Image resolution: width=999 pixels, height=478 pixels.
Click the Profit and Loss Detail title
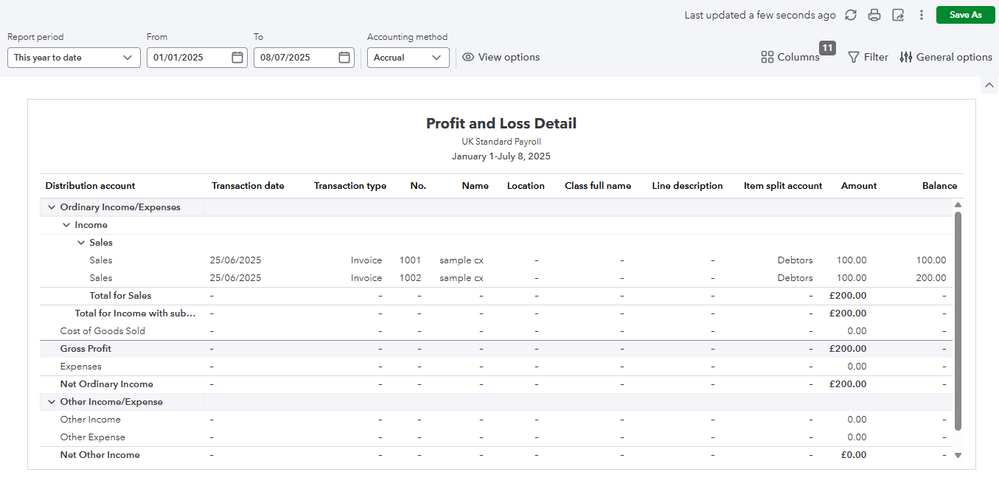(501, 124)
